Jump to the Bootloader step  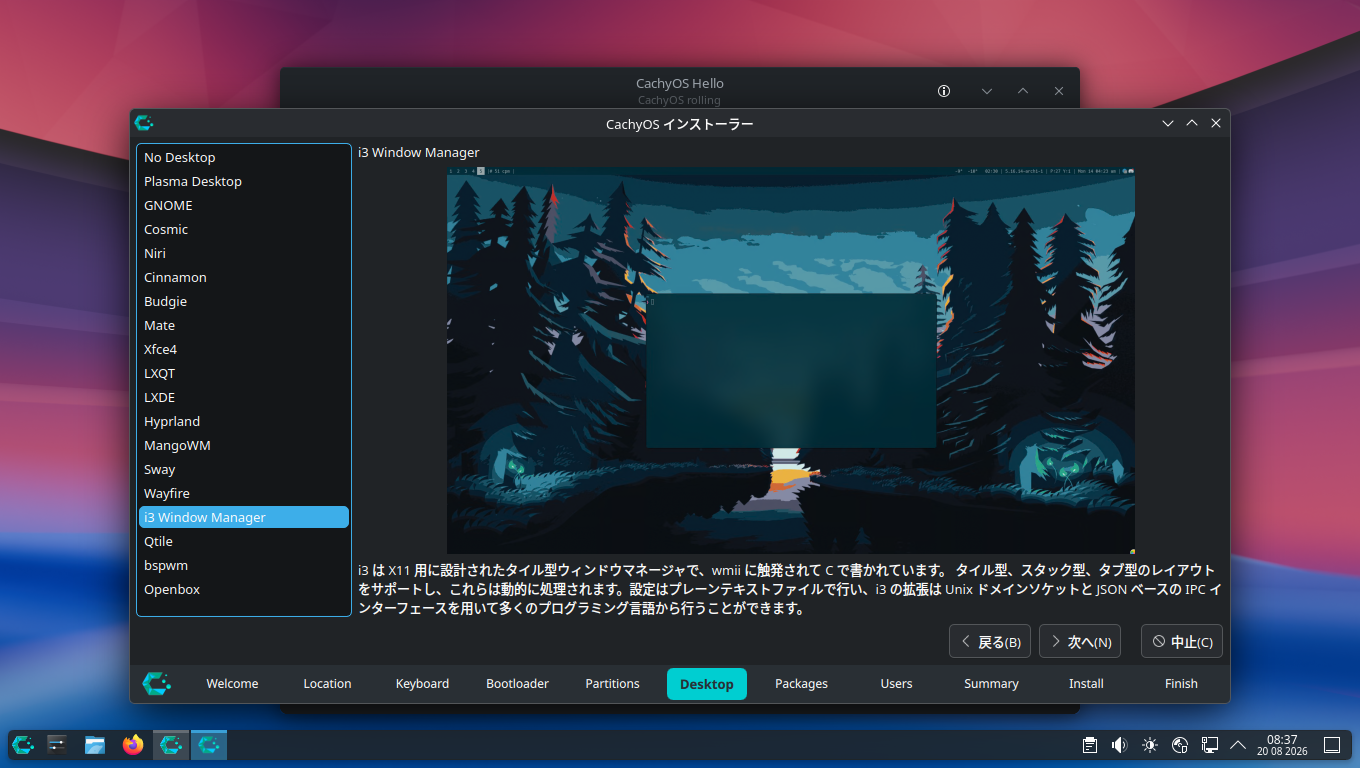click(517, 684)
